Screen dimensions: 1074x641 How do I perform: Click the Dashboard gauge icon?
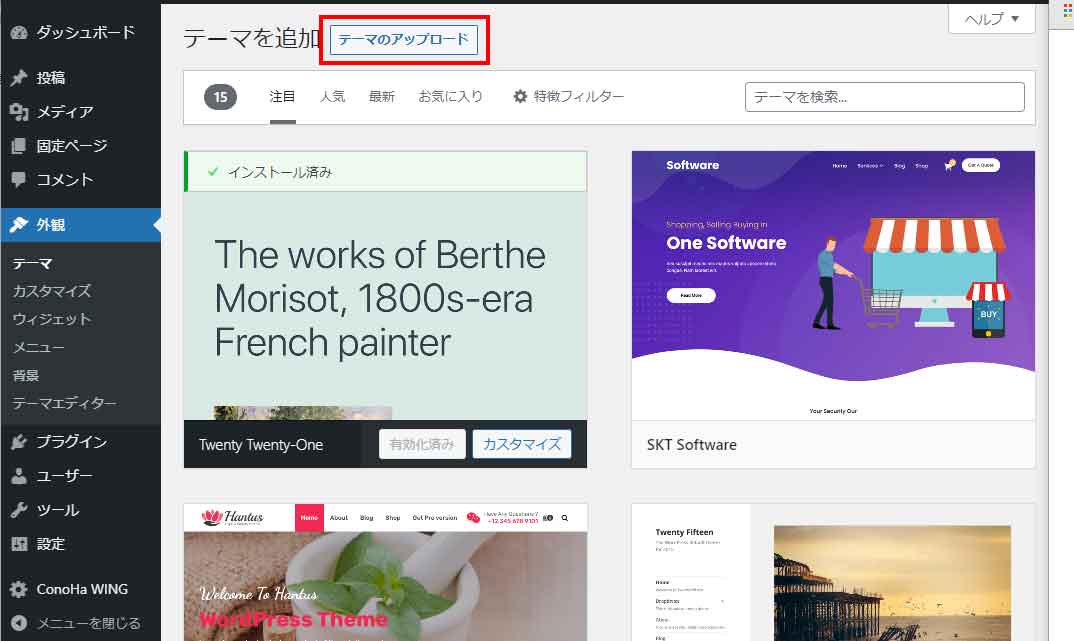[19, 32]
